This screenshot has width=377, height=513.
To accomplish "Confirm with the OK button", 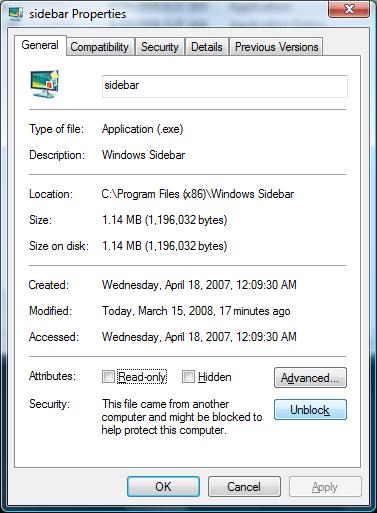I will [x=163, y=486].
